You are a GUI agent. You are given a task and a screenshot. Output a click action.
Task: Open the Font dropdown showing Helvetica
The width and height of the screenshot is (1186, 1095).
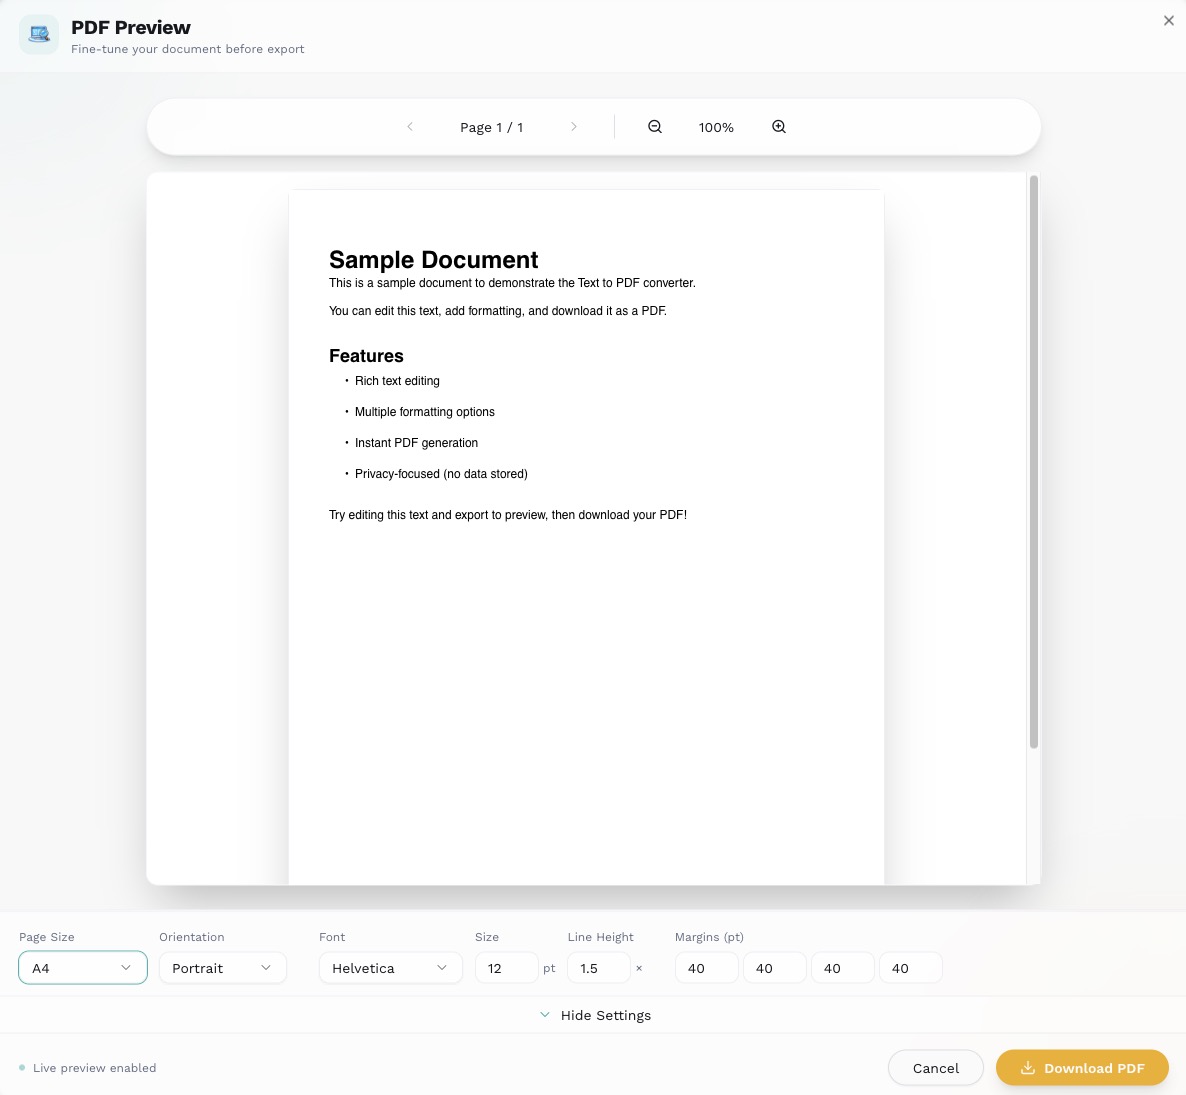[390, 968]
